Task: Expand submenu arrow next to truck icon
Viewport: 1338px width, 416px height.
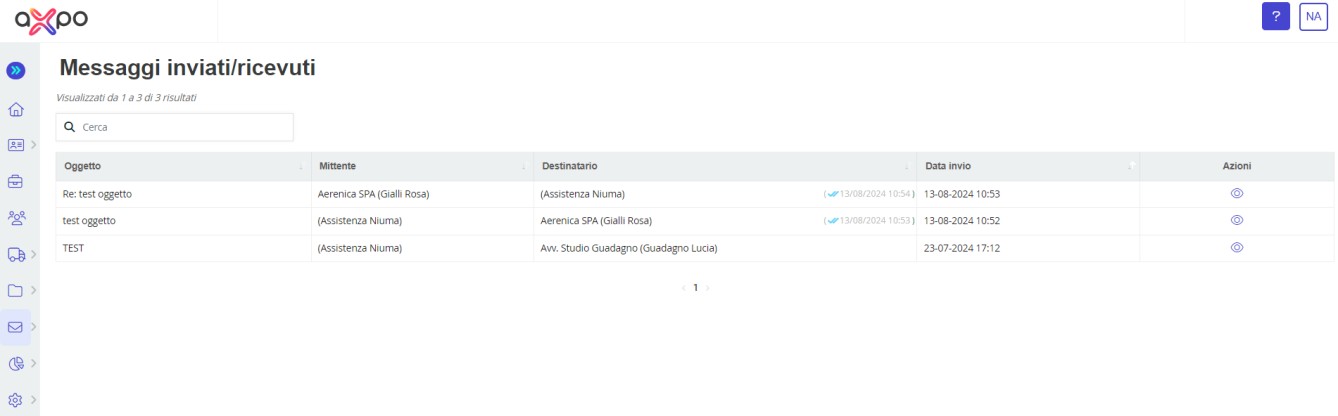Action: (34, 254)
